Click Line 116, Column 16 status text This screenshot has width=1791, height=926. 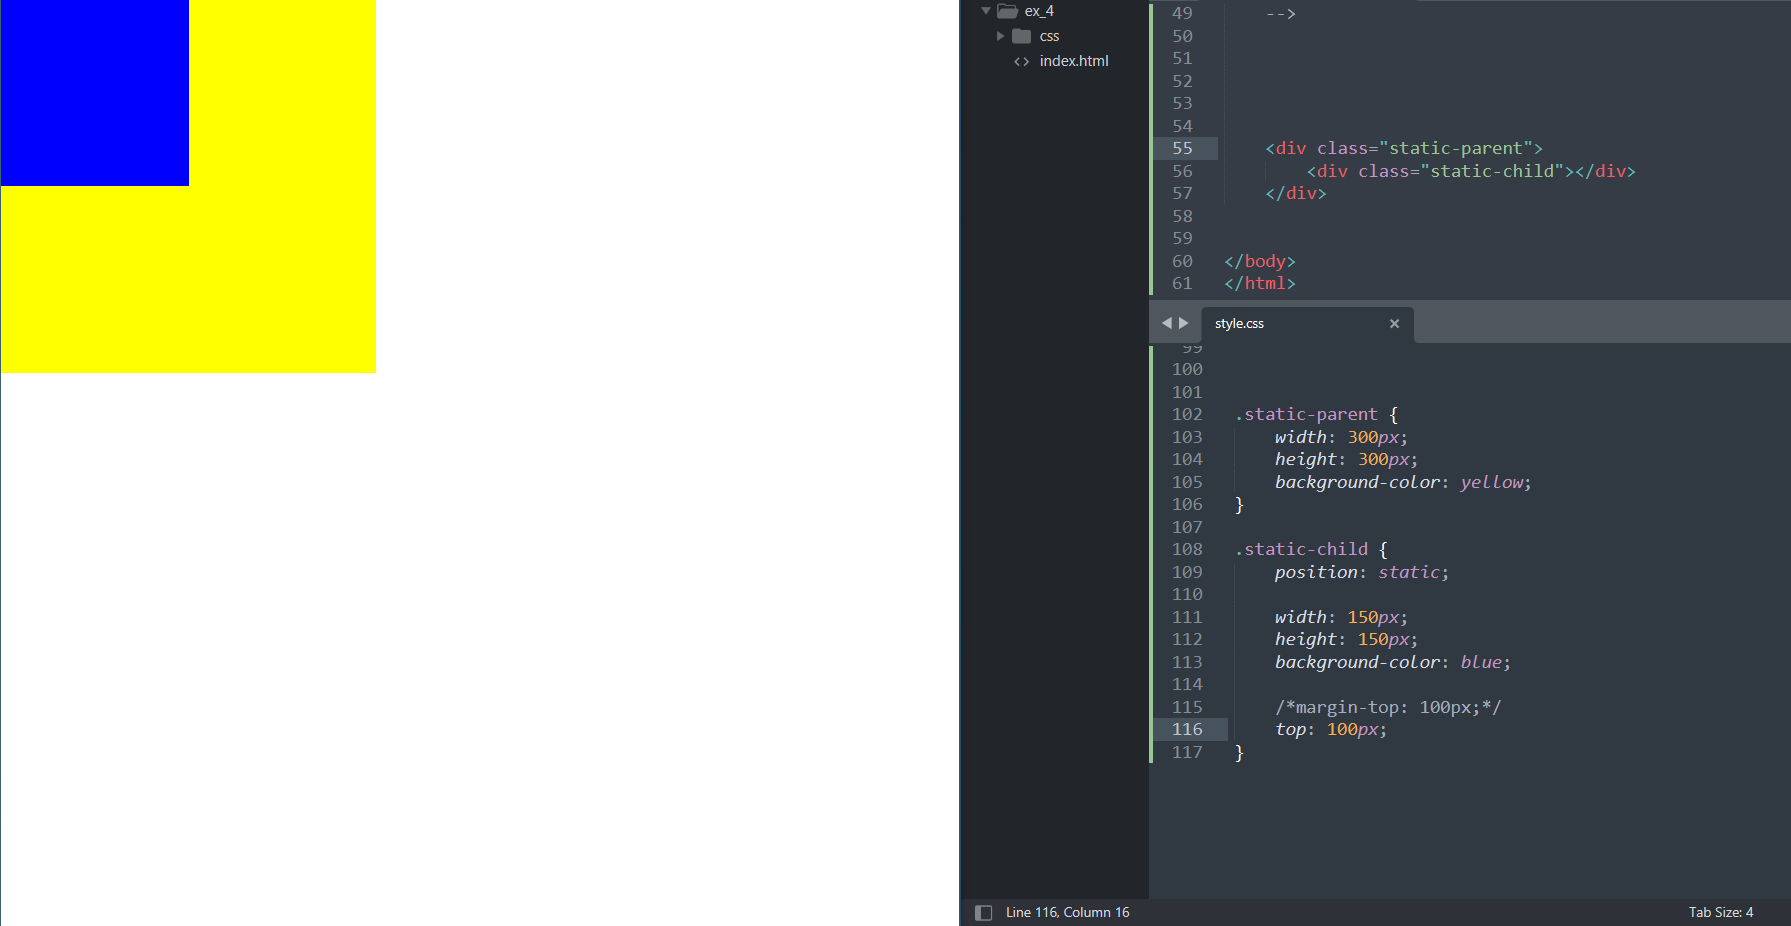tap(1067, 912)
